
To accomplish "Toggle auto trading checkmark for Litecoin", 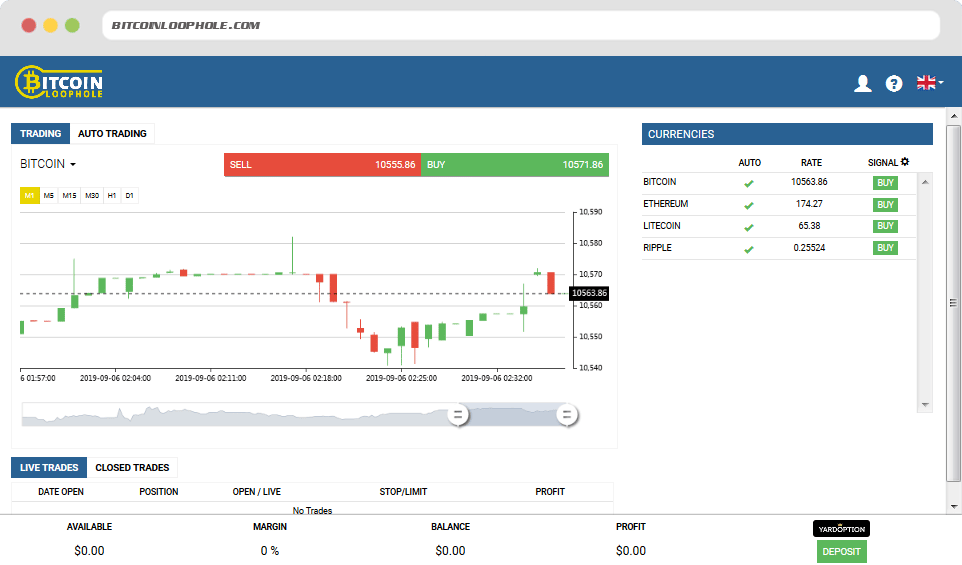I will point(748,228).
